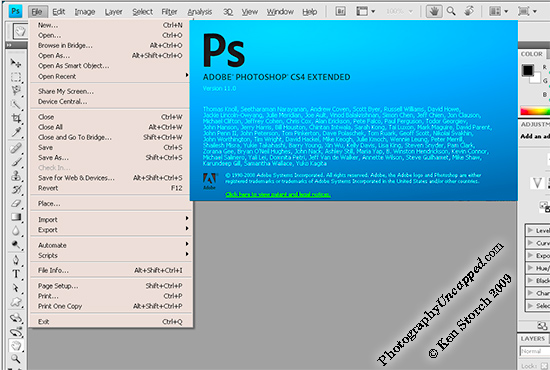Open the Image menu

pyautogui.click(x=85, y=12)
